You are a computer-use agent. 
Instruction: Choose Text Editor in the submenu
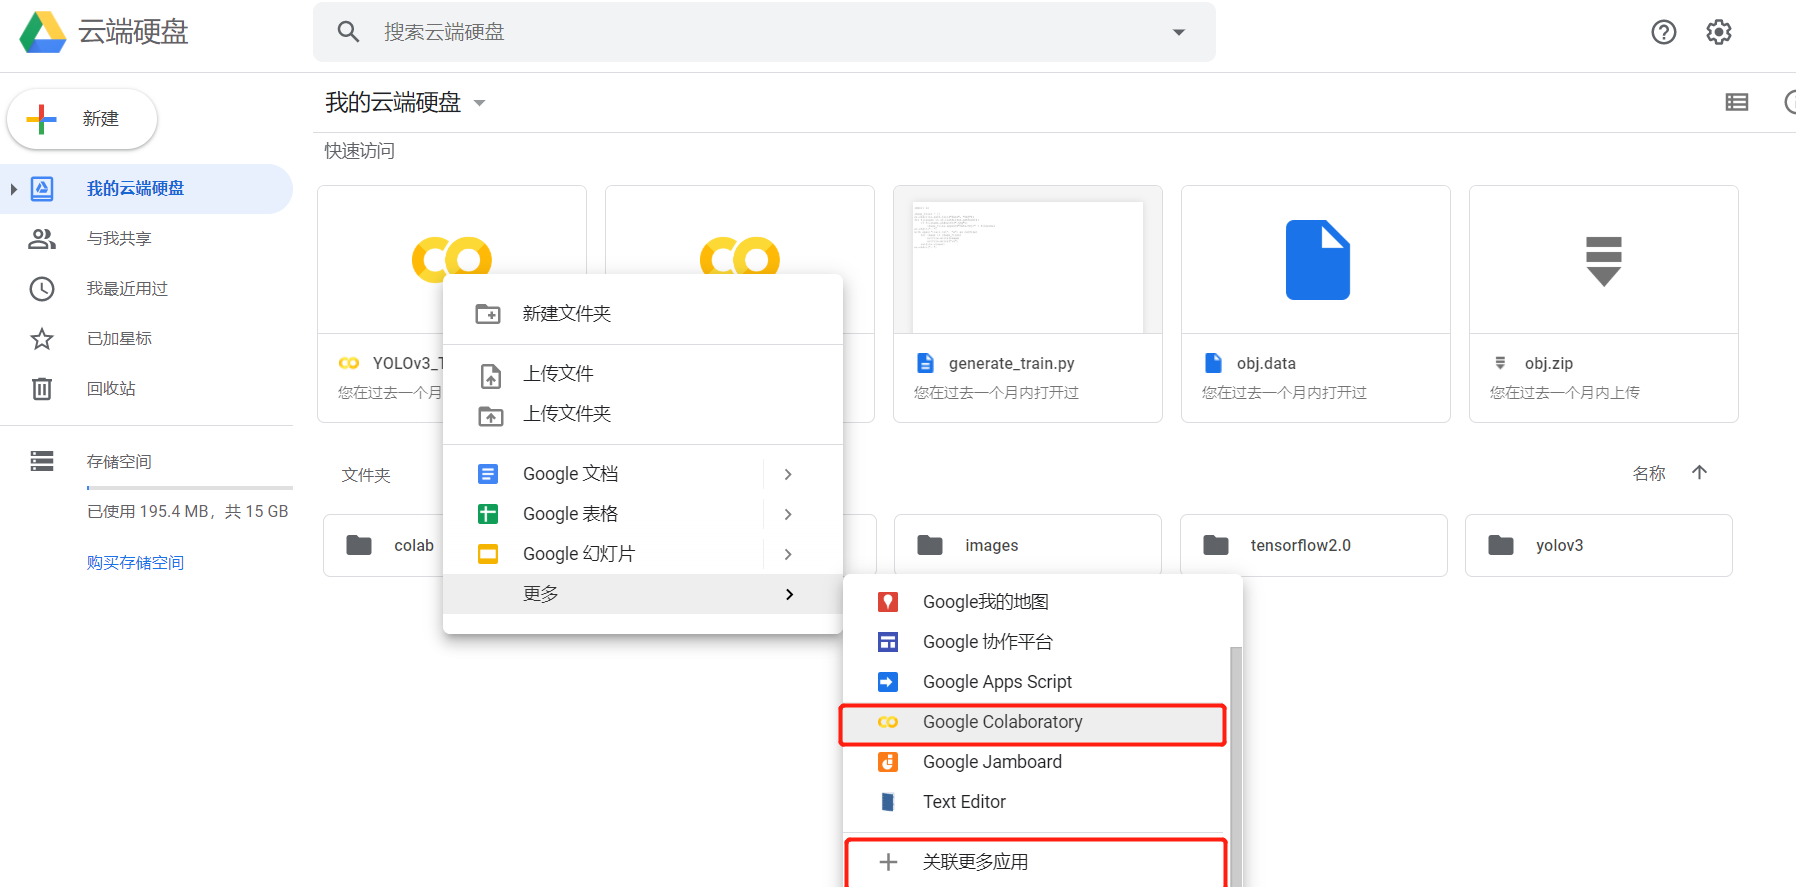tap(1036, 802)
